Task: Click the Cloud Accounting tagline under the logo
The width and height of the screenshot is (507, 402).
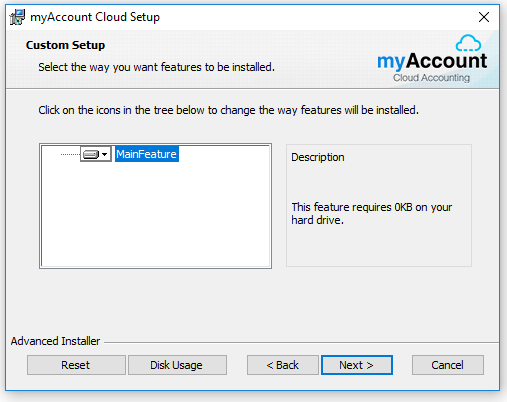Action: 431,78
